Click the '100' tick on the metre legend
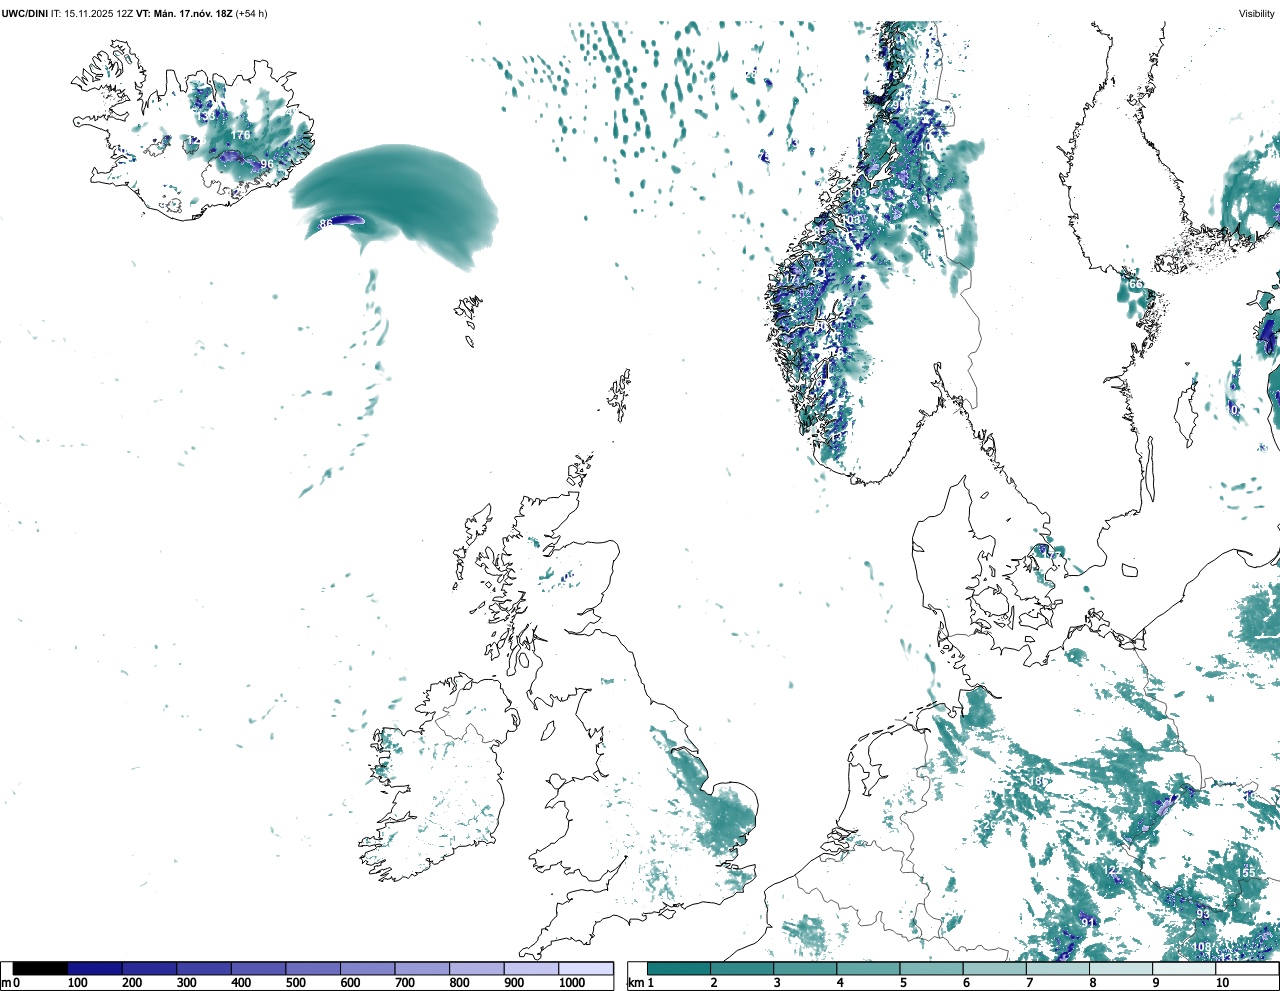Viewport: 1280px width, 991px height. [x=77, y=983]
